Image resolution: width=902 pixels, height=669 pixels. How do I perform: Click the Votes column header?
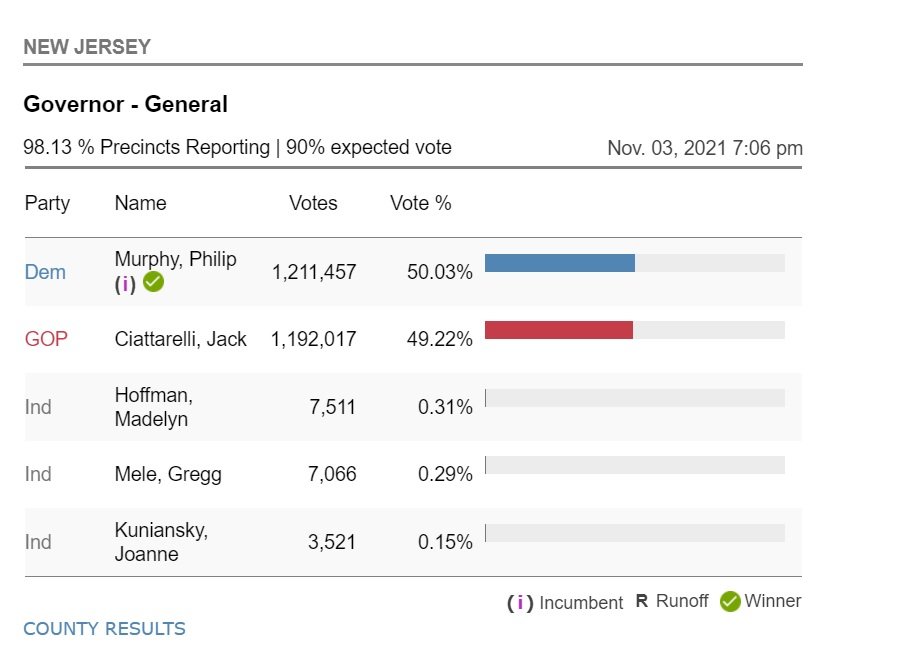click(x=313, y=203)
